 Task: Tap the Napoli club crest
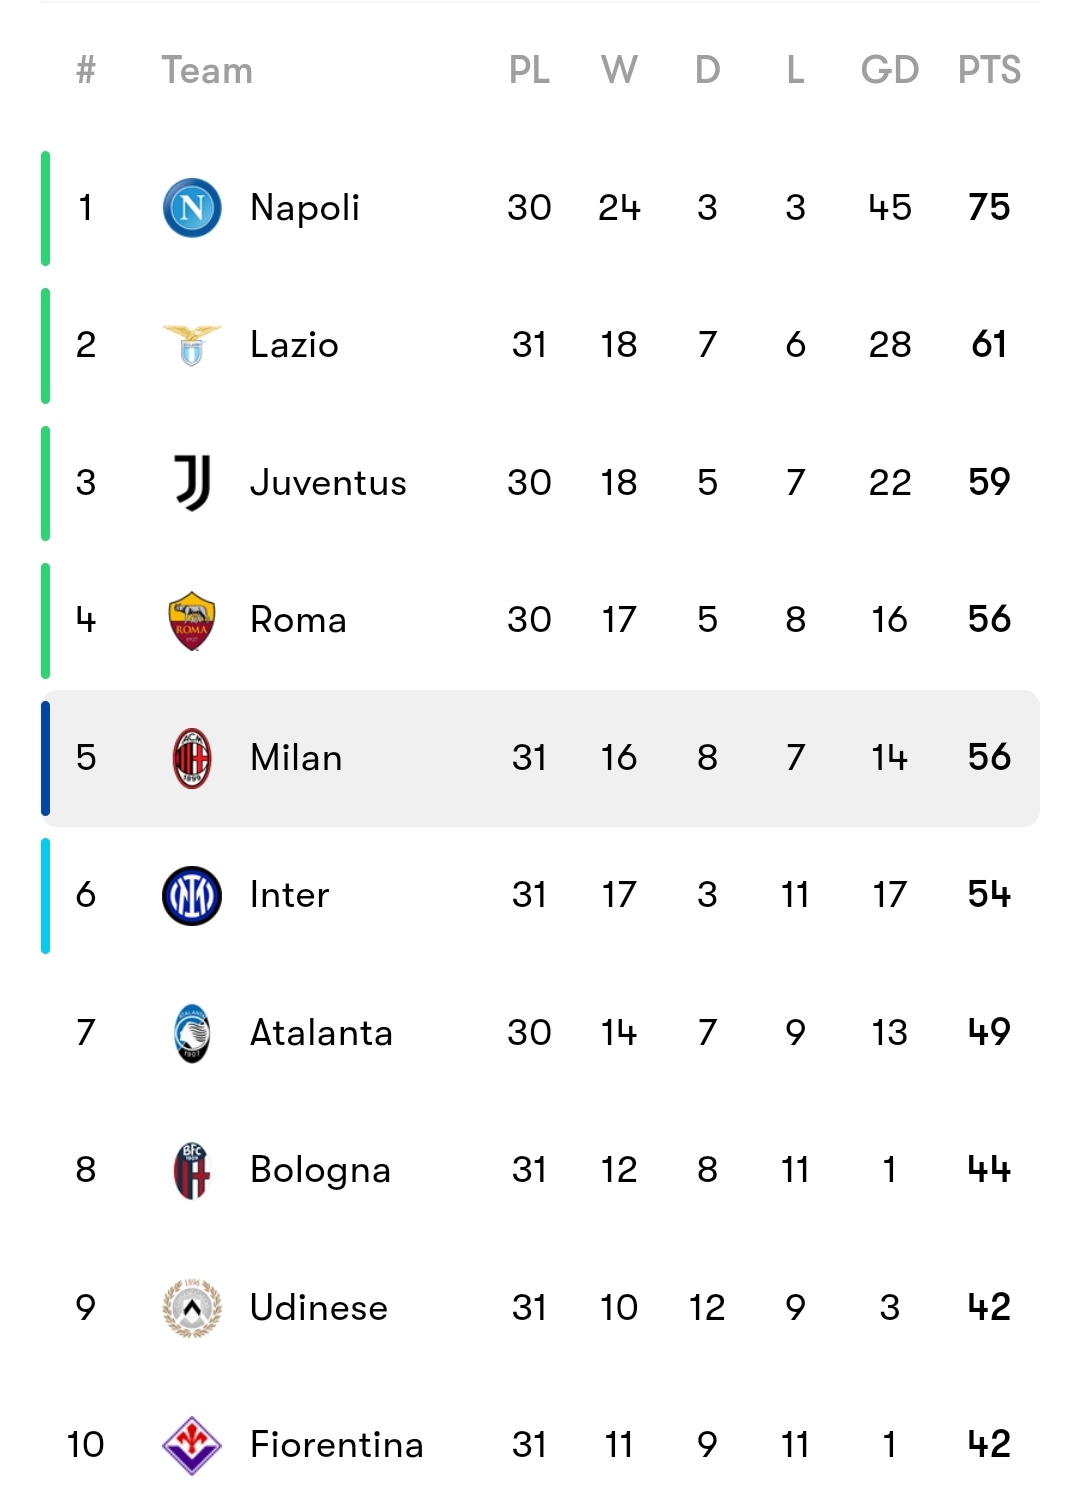pyautogui.click(x=192, y=208)
